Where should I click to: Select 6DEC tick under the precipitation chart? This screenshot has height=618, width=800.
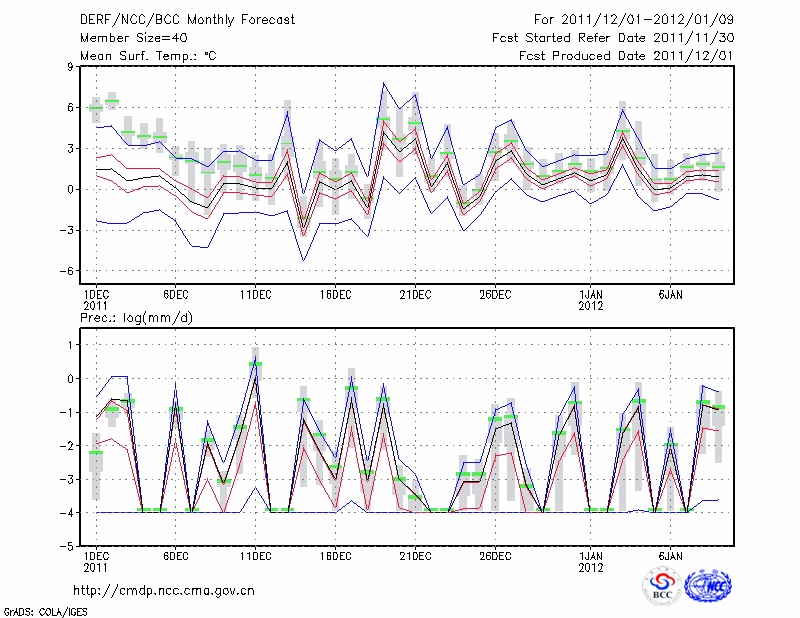pyautogui.click(x=175, y=554)
